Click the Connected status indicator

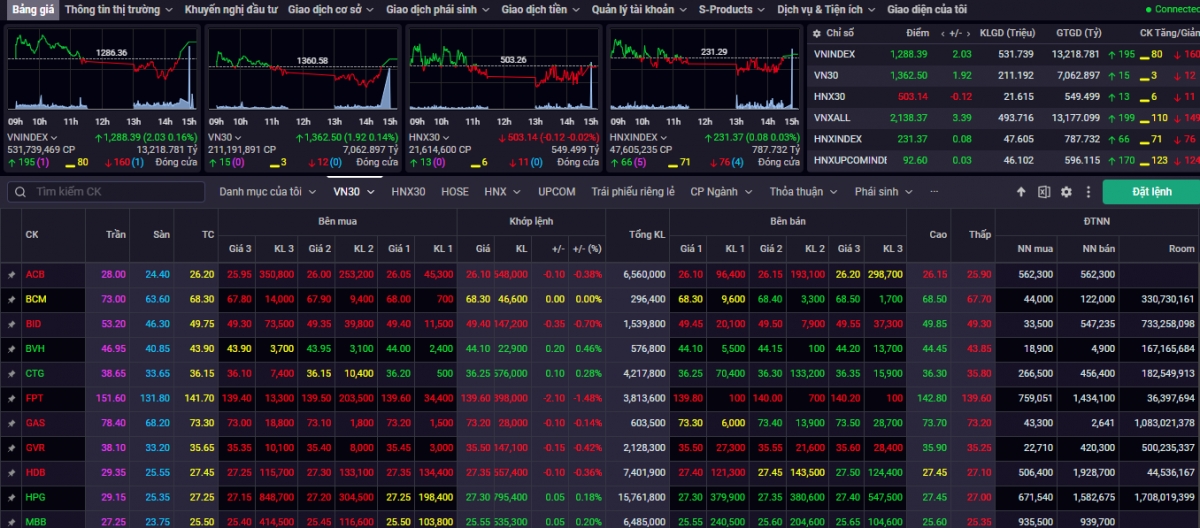1171,9
